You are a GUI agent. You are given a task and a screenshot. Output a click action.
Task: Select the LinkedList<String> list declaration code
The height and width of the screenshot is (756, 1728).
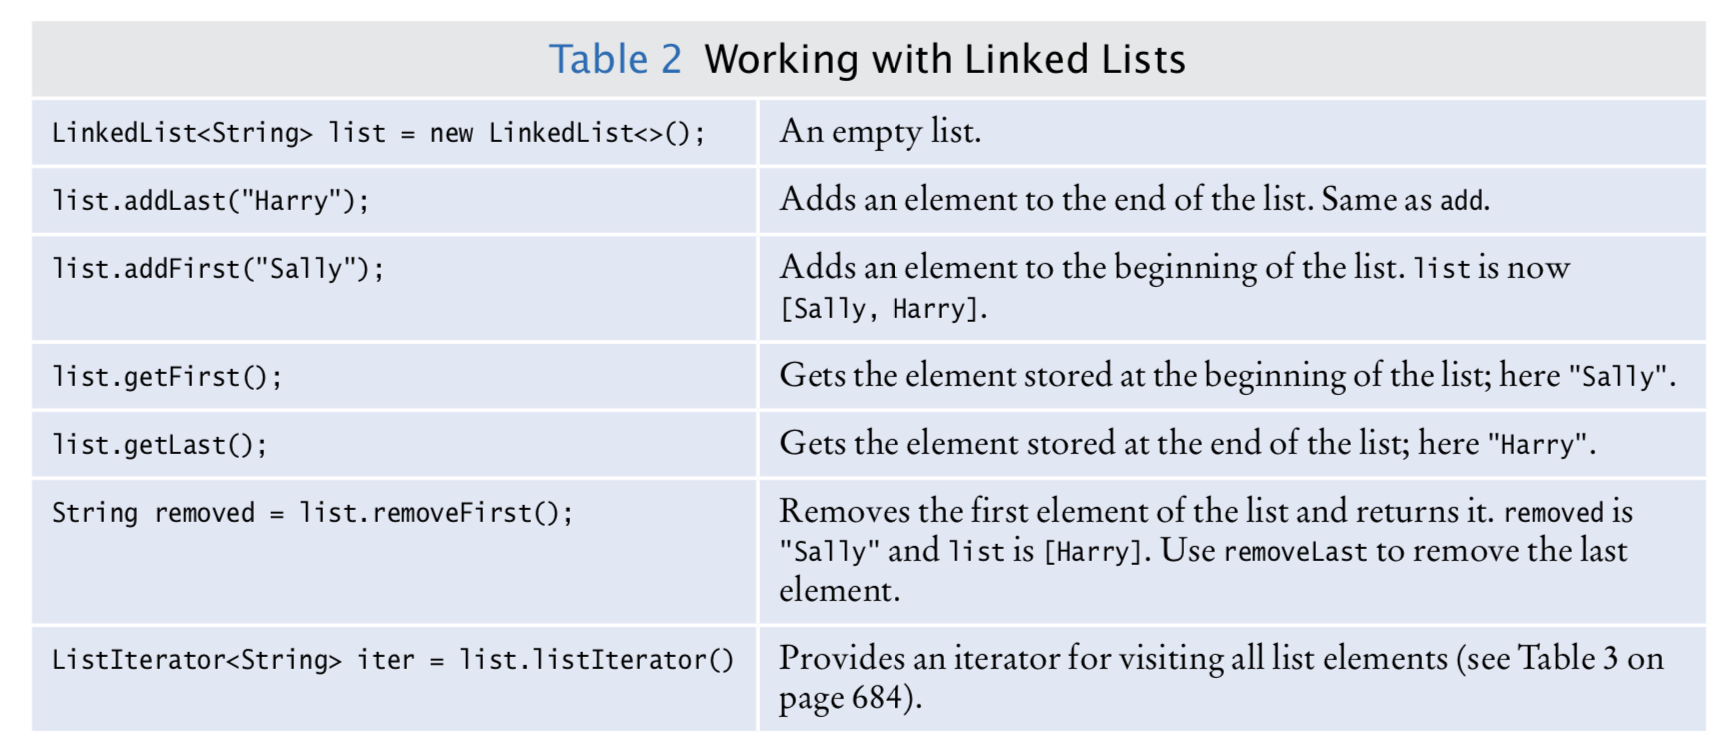click(378, 133)
